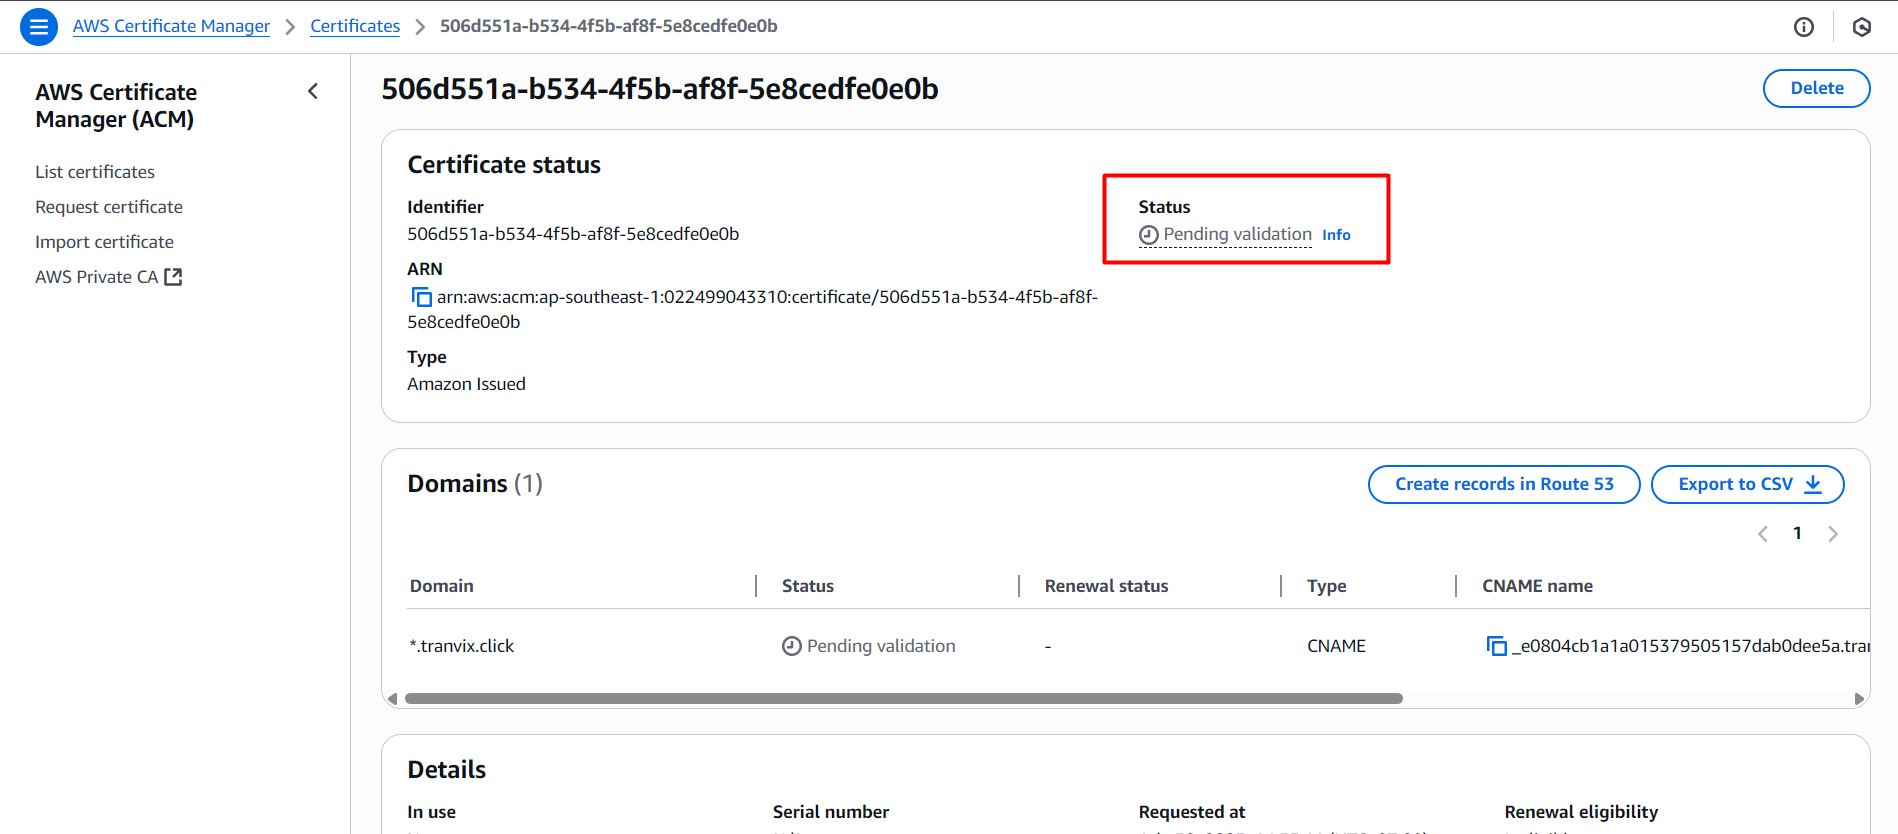Open Request certificate in sidebar
This screenshot has height=834, width=1898.
click(109, 207)
